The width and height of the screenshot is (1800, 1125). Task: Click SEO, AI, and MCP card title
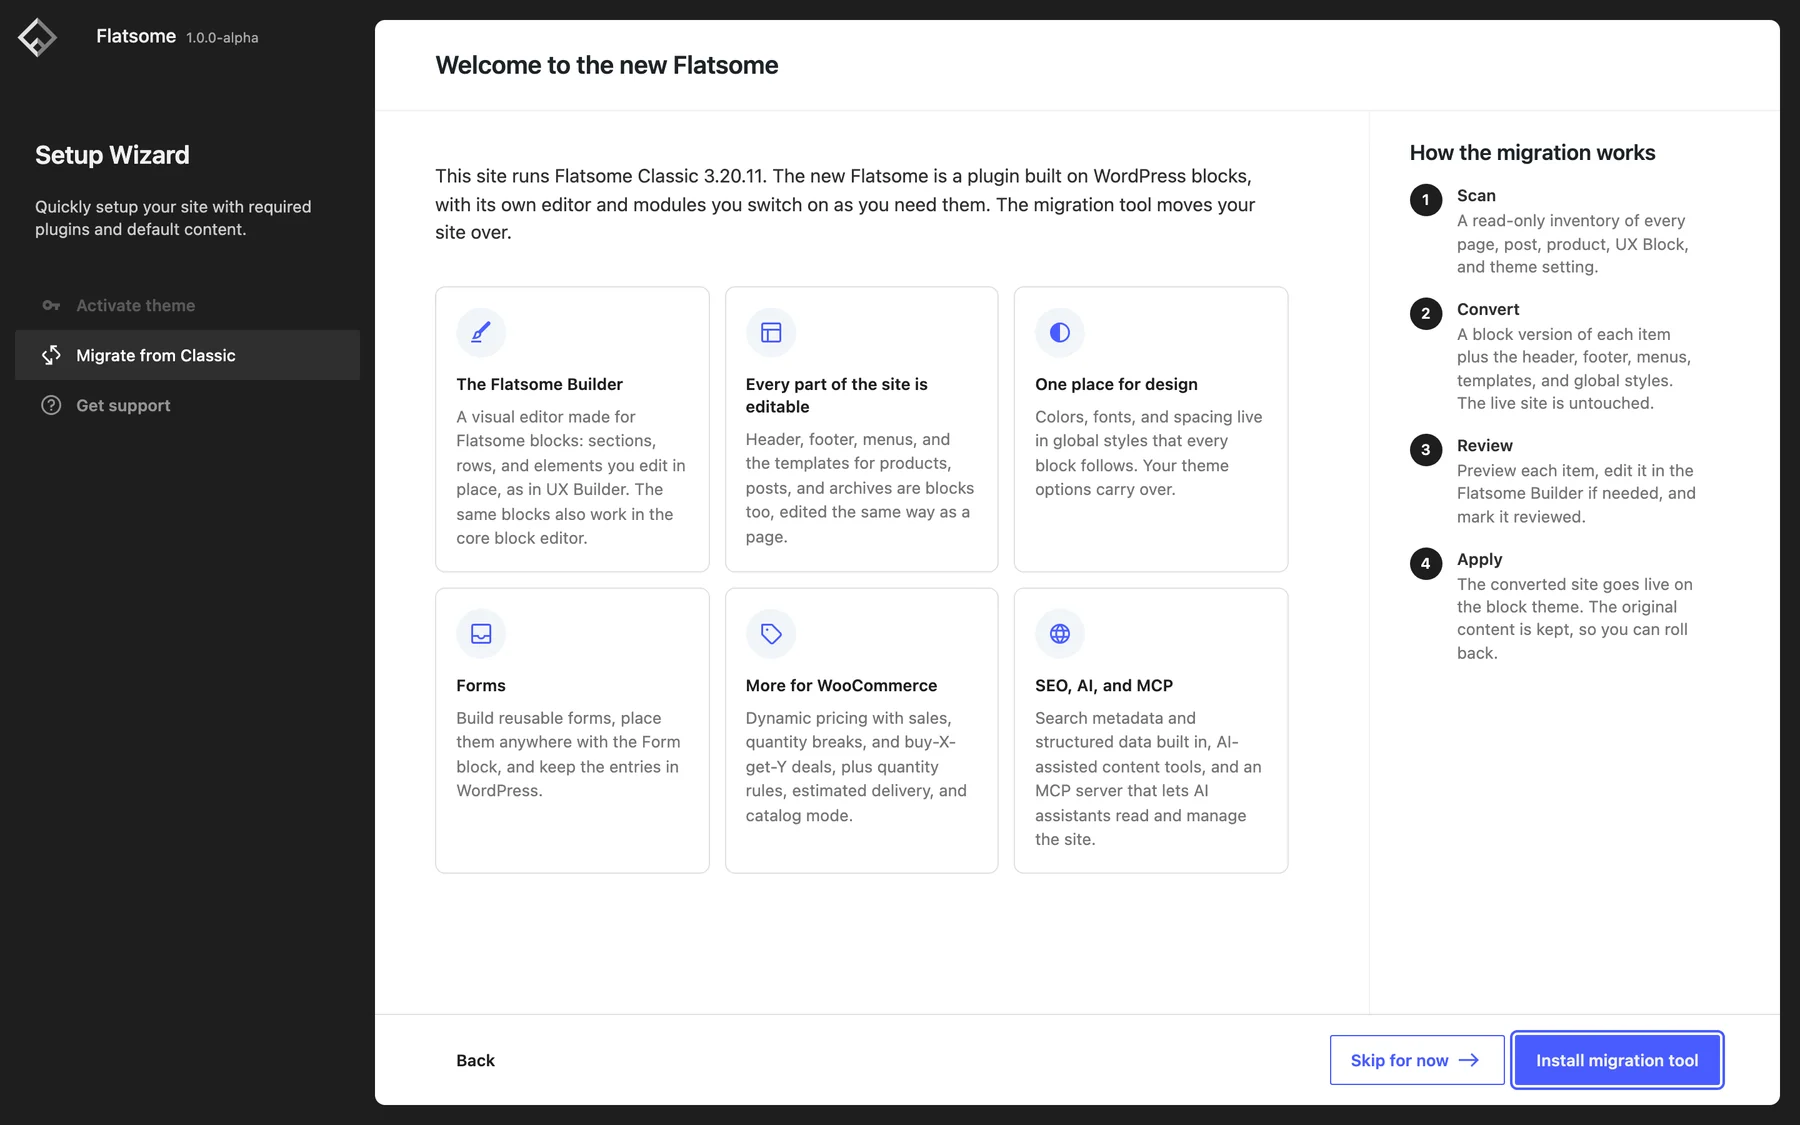pos(1104,685)
